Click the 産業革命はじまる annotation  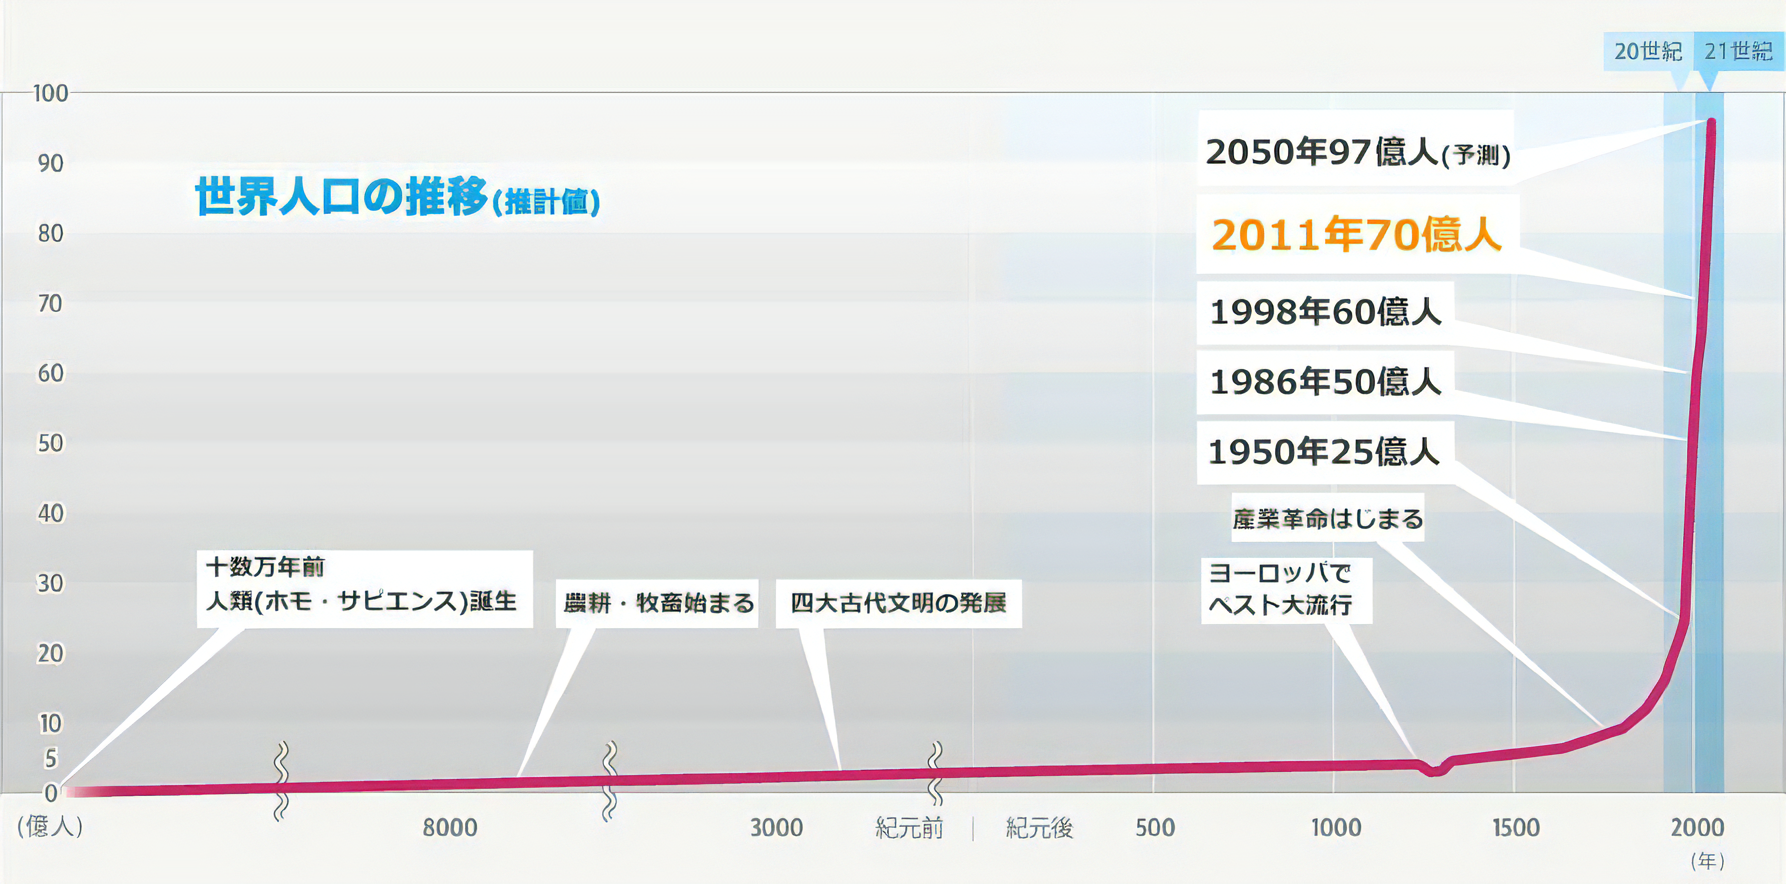point(1327,519)
